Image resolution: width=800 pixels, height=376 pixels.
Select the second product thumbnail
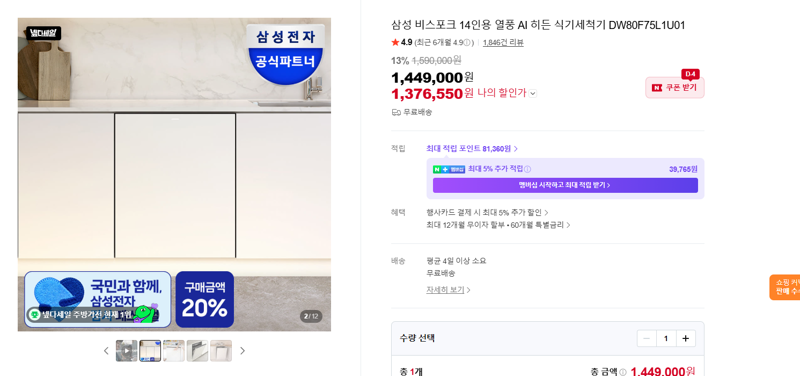[x=150, y=351]
